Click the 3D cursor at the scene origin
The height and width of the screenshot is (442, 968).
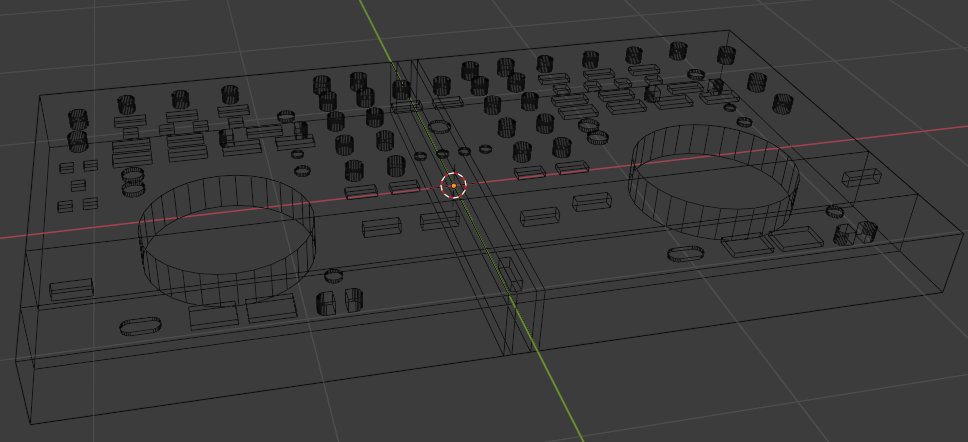[454, 185]
